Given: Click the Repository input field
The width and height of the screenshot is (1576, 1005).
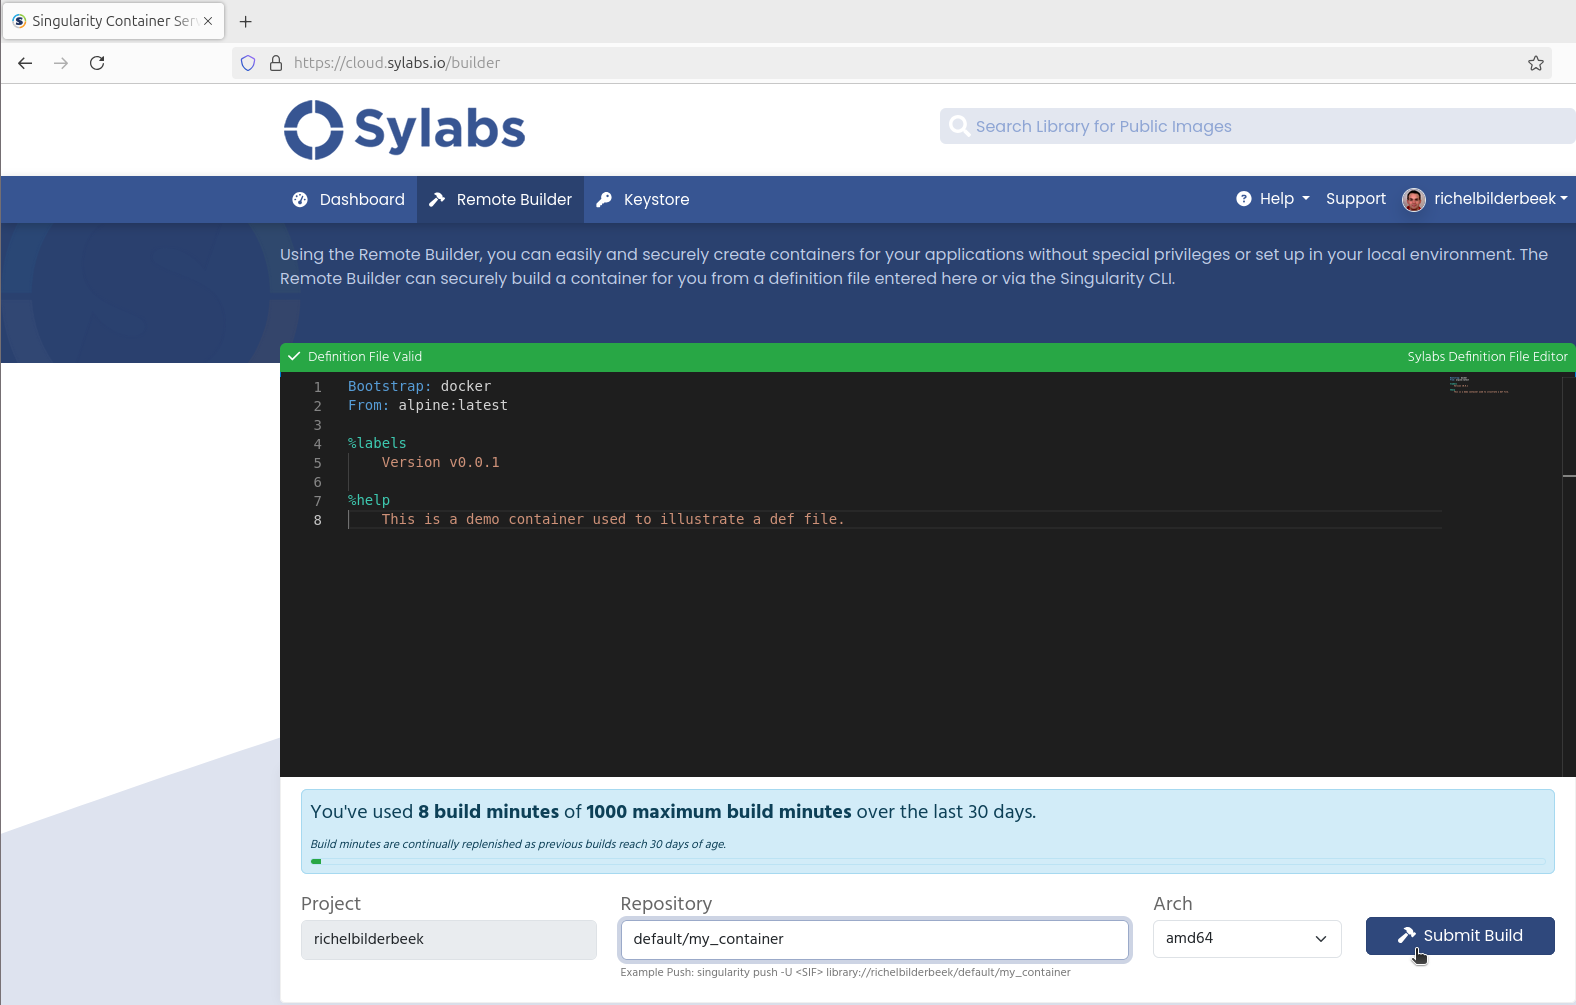Looking at the screenshot, I should [874, 939].
